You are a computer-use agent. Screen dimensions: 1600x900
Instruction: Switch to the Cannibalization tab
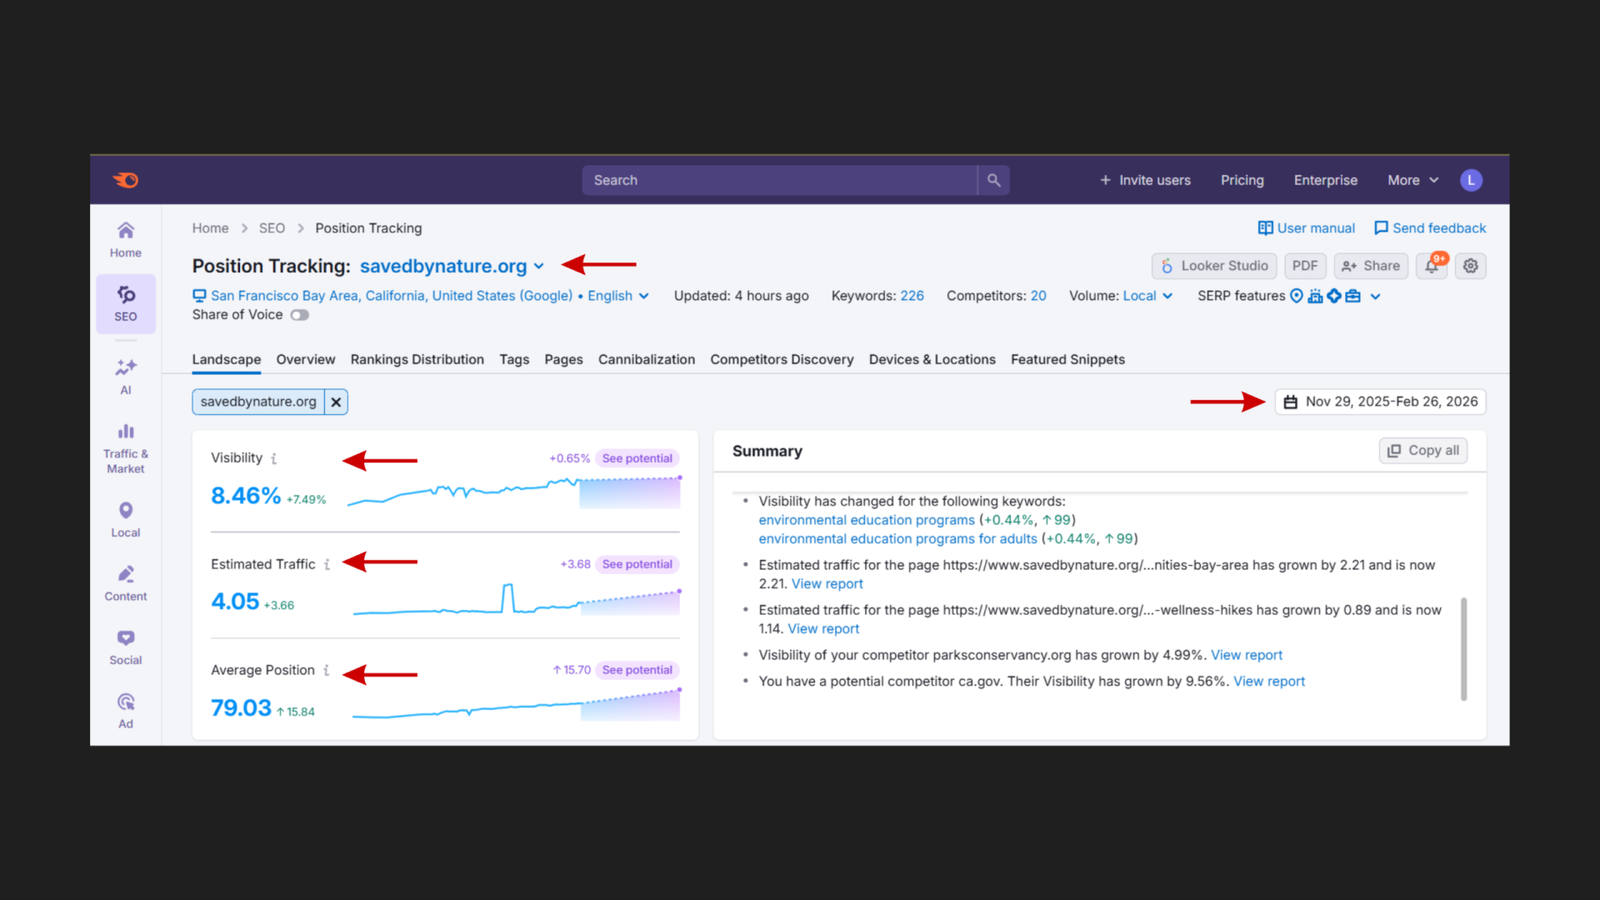(646, 360)
